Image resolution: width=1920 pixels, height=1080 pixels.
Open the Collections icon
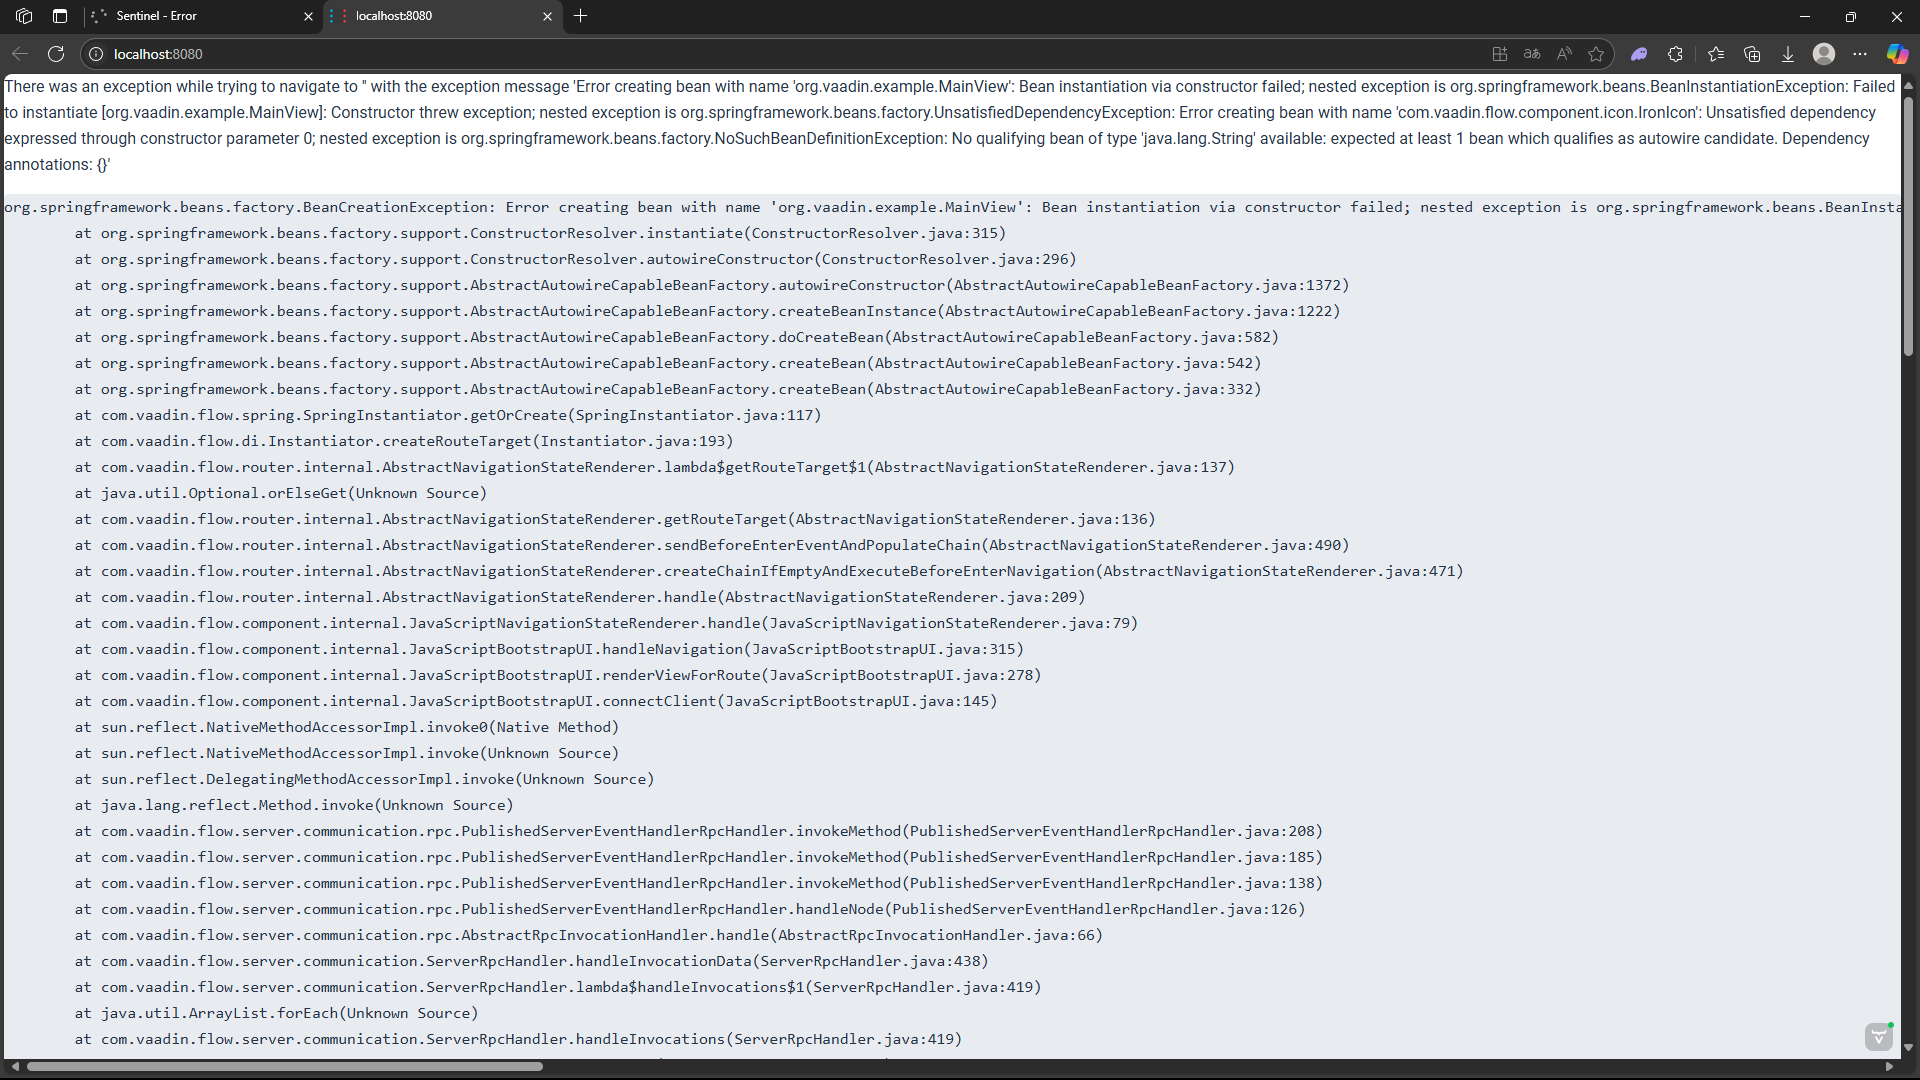pos(1752,54)
